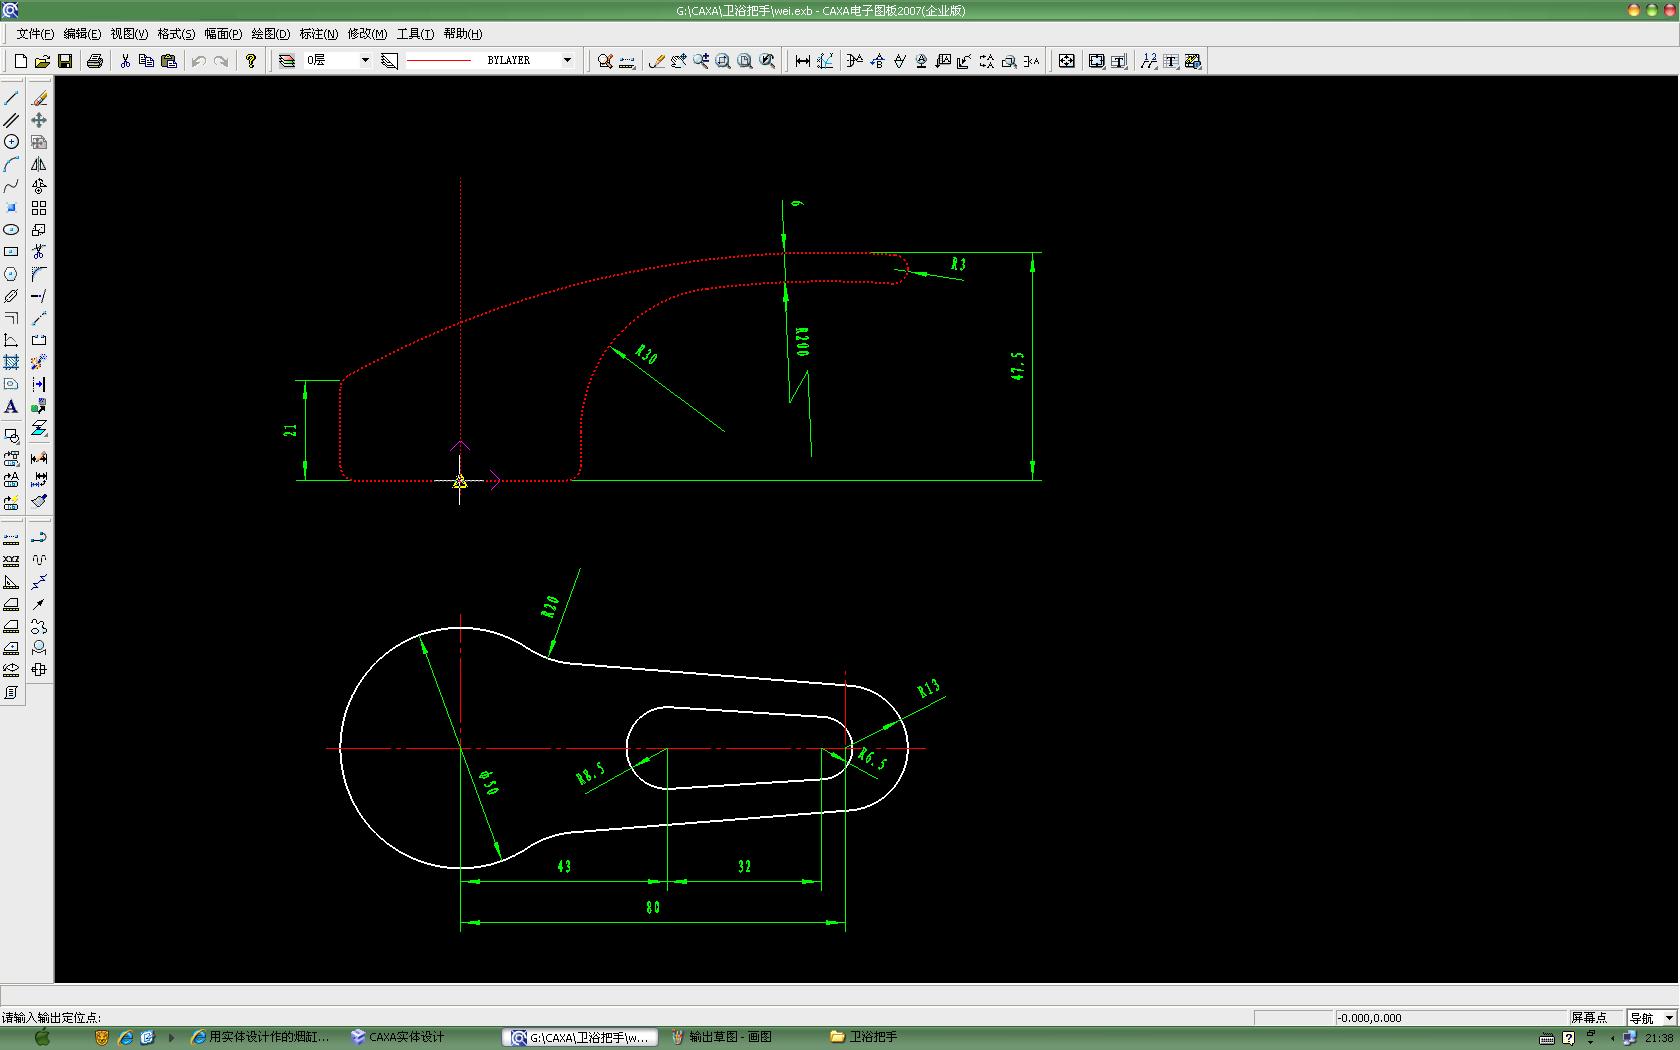Click the title block icon
This screenshot has height=1050, width=1680.
pos(1119,61)
